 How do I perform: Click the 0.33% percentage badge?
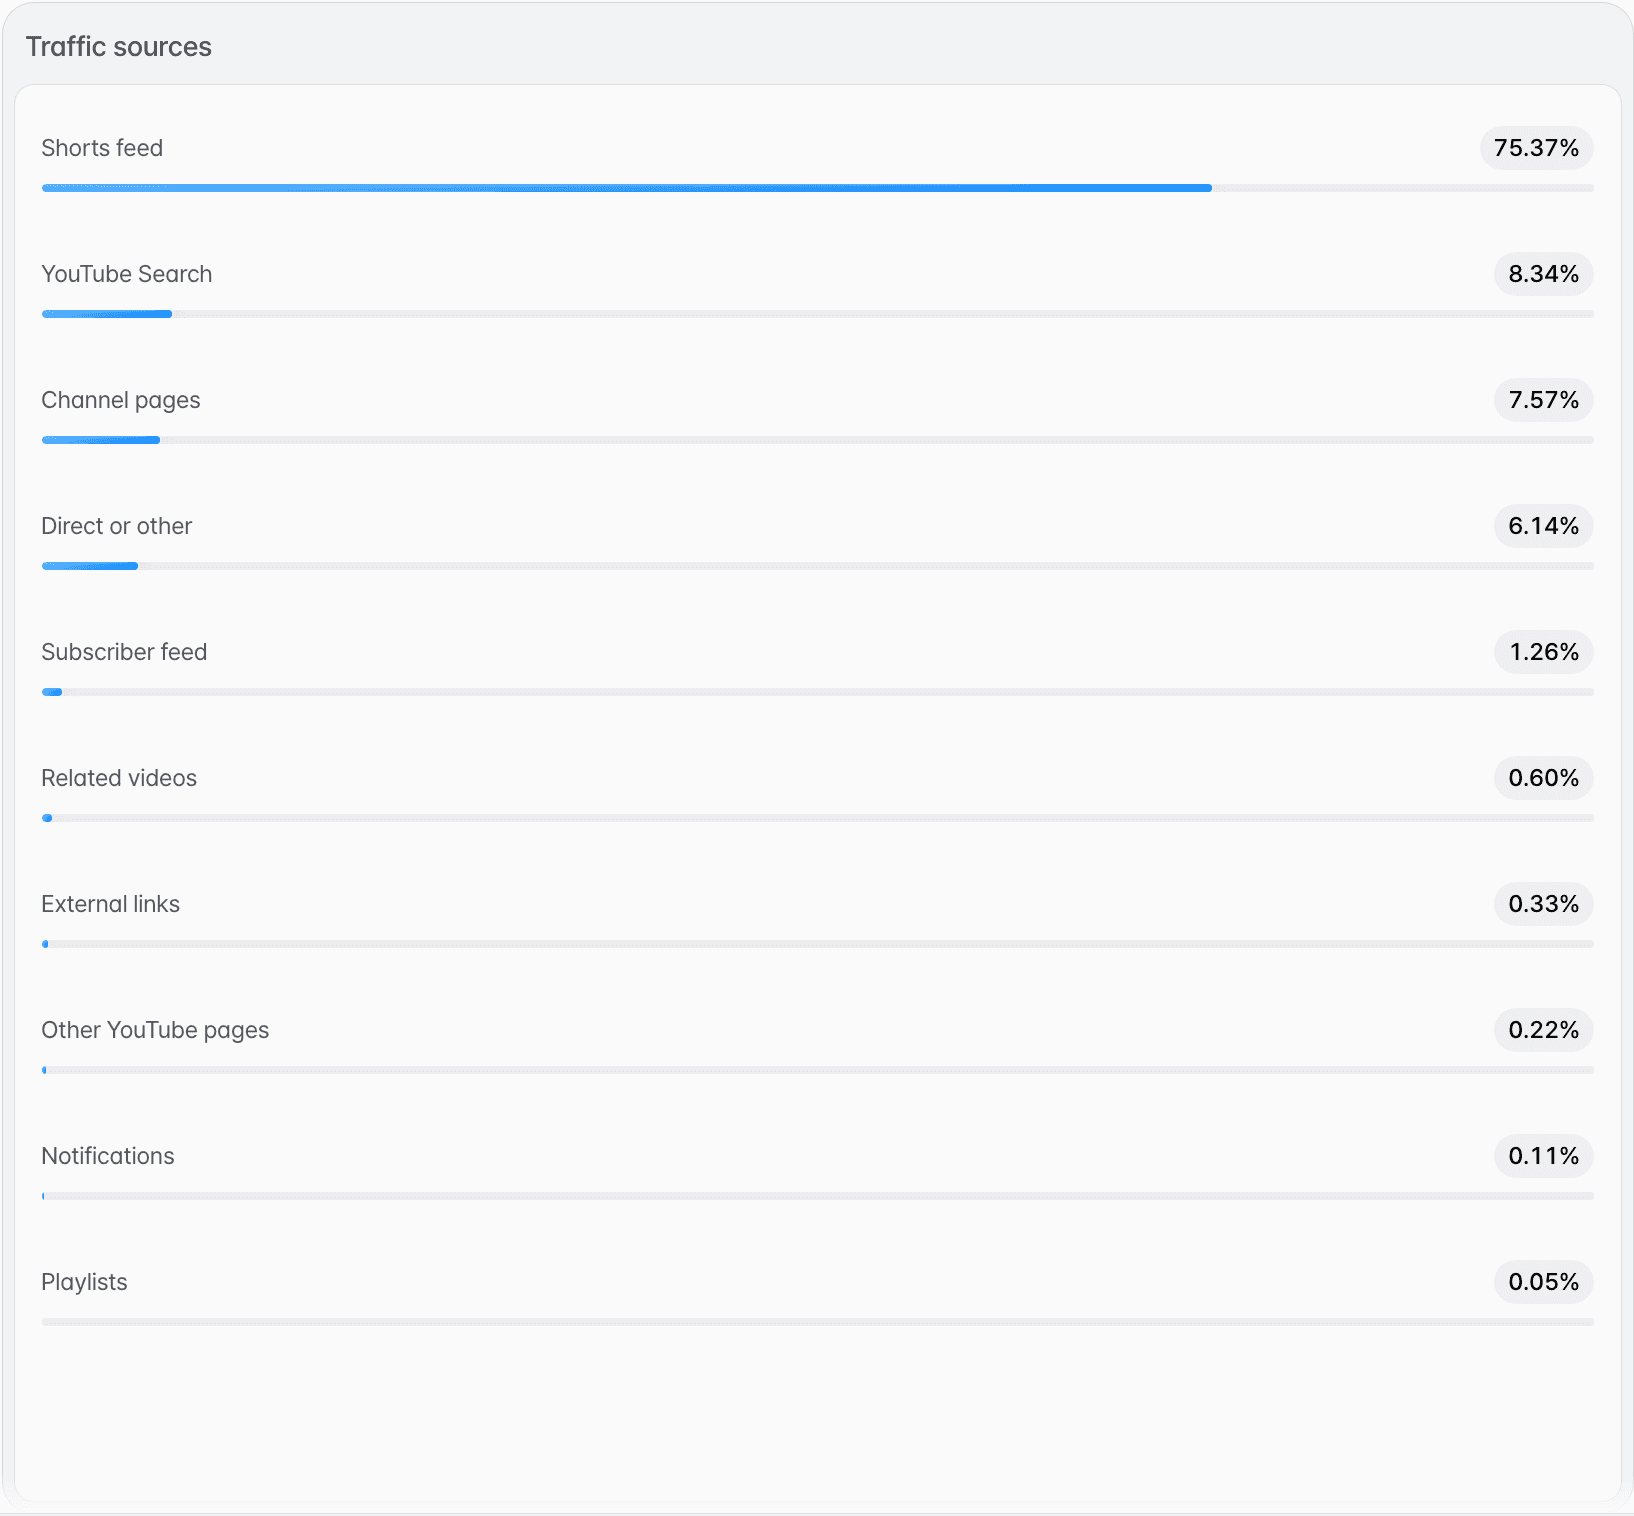point(1543,904)
